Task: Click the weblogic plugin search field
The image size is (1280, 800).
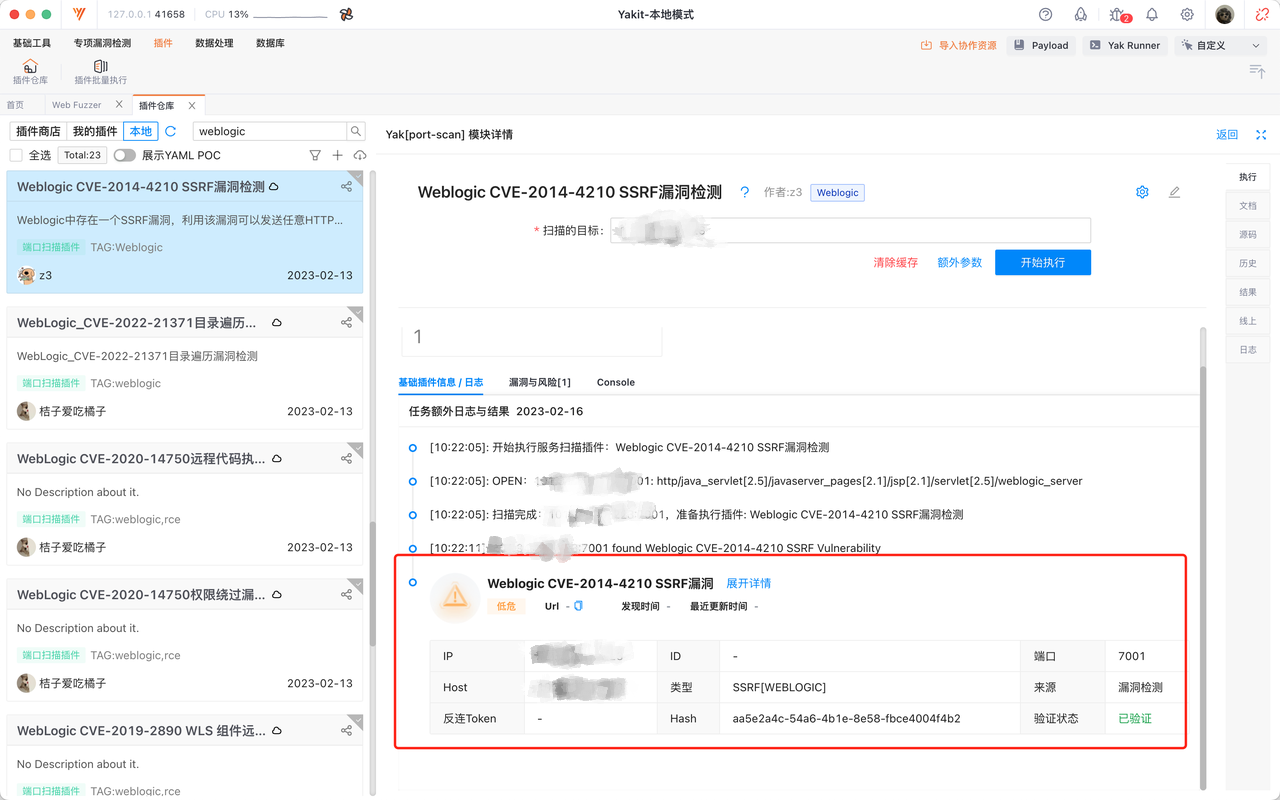Action: 269,131
